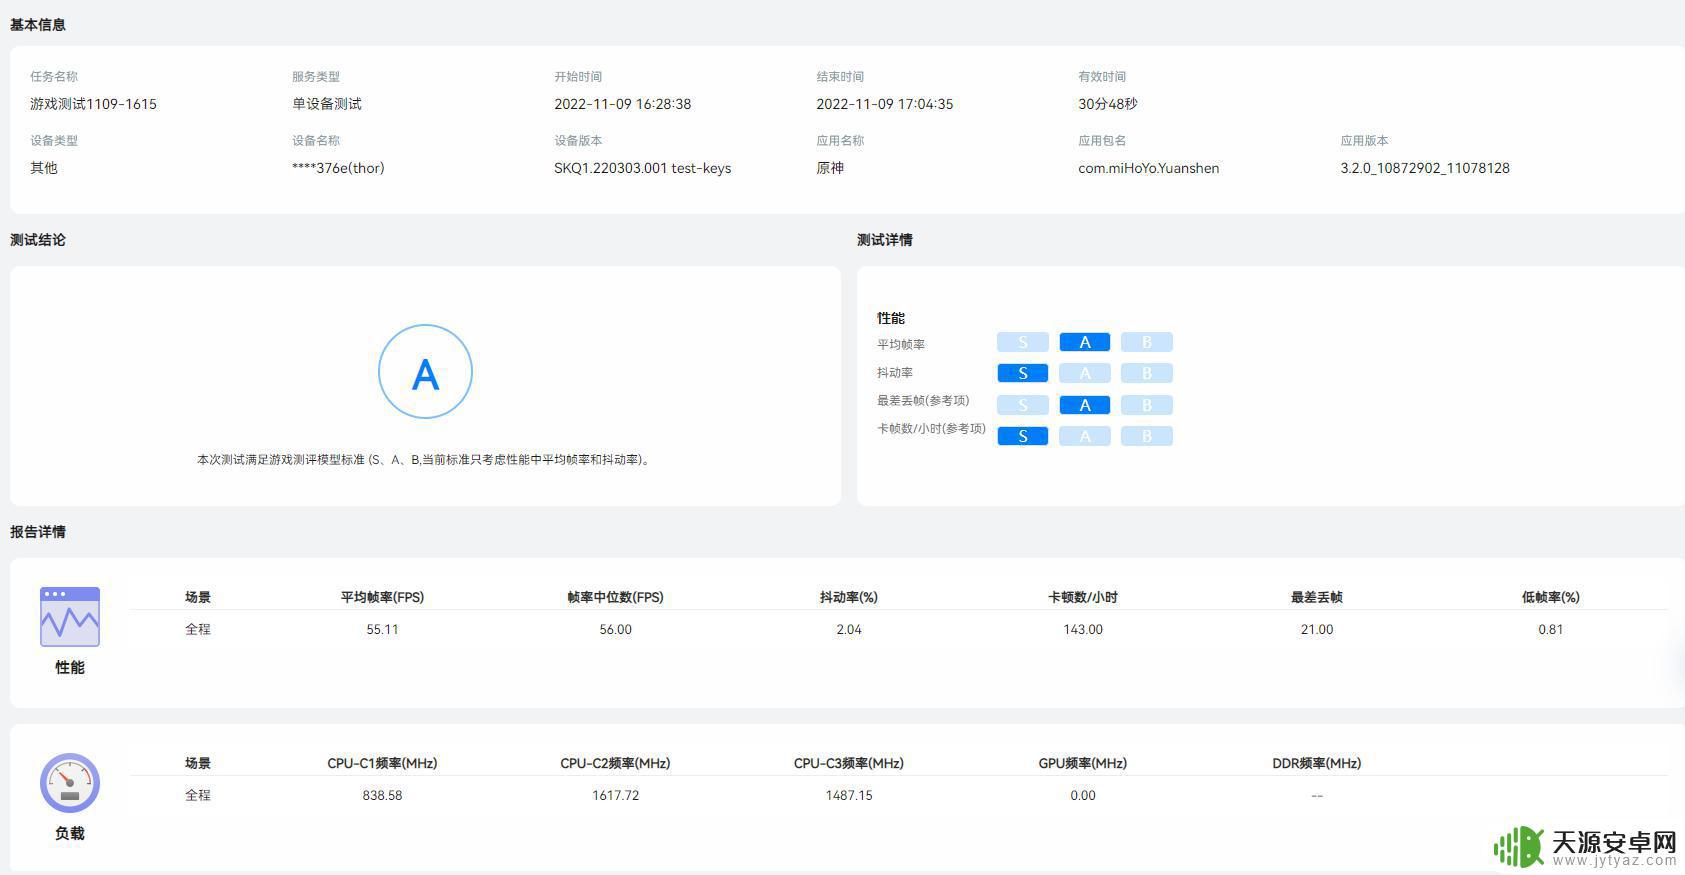Click start time 2022-11-09 16:28:38
Viewport: 1685px width, 875px height.
622,104
